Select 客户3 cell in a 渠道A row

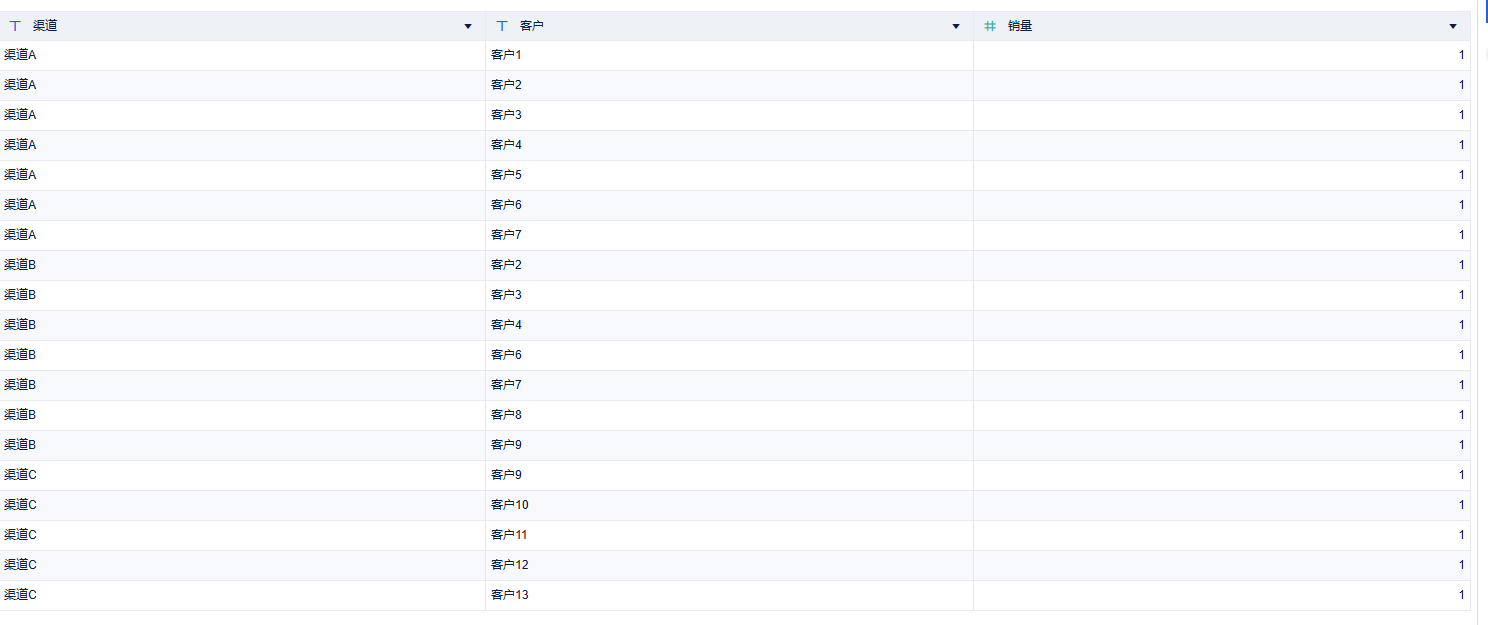[x=729, y=115]
